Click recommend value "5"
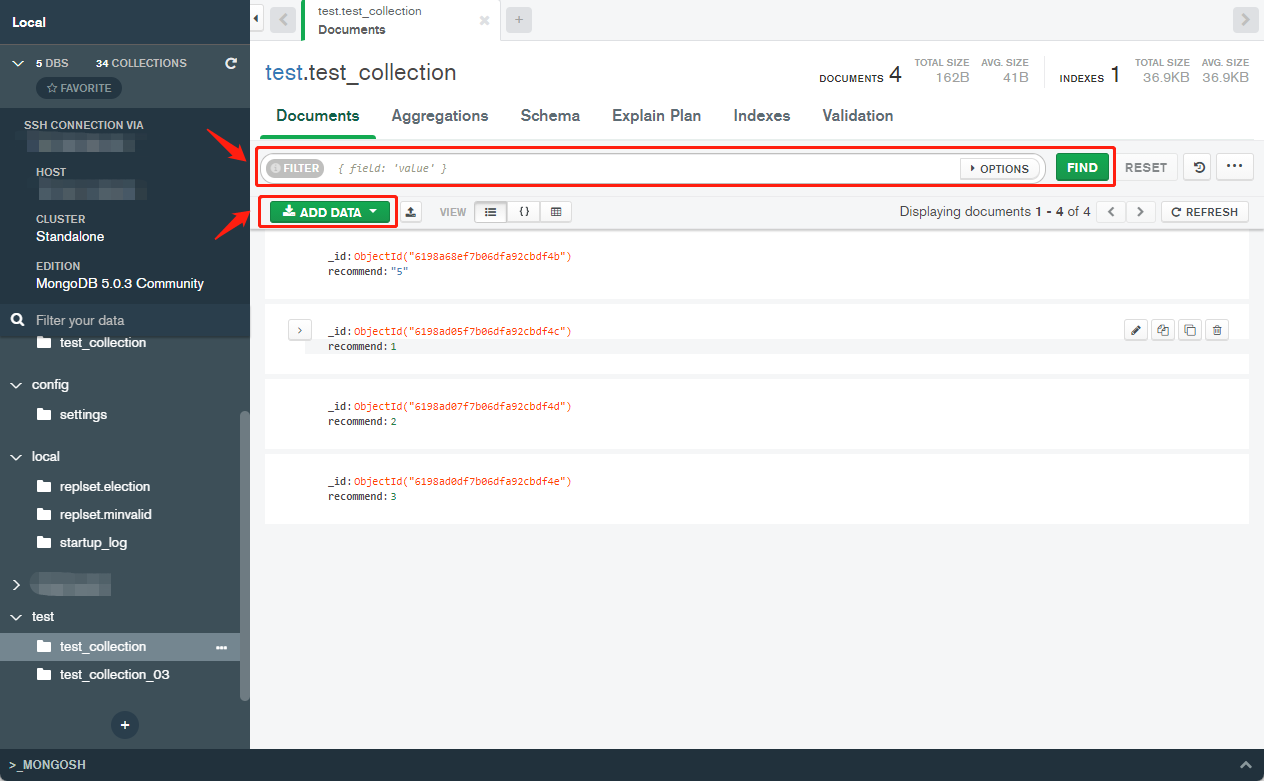 point(399,271)
